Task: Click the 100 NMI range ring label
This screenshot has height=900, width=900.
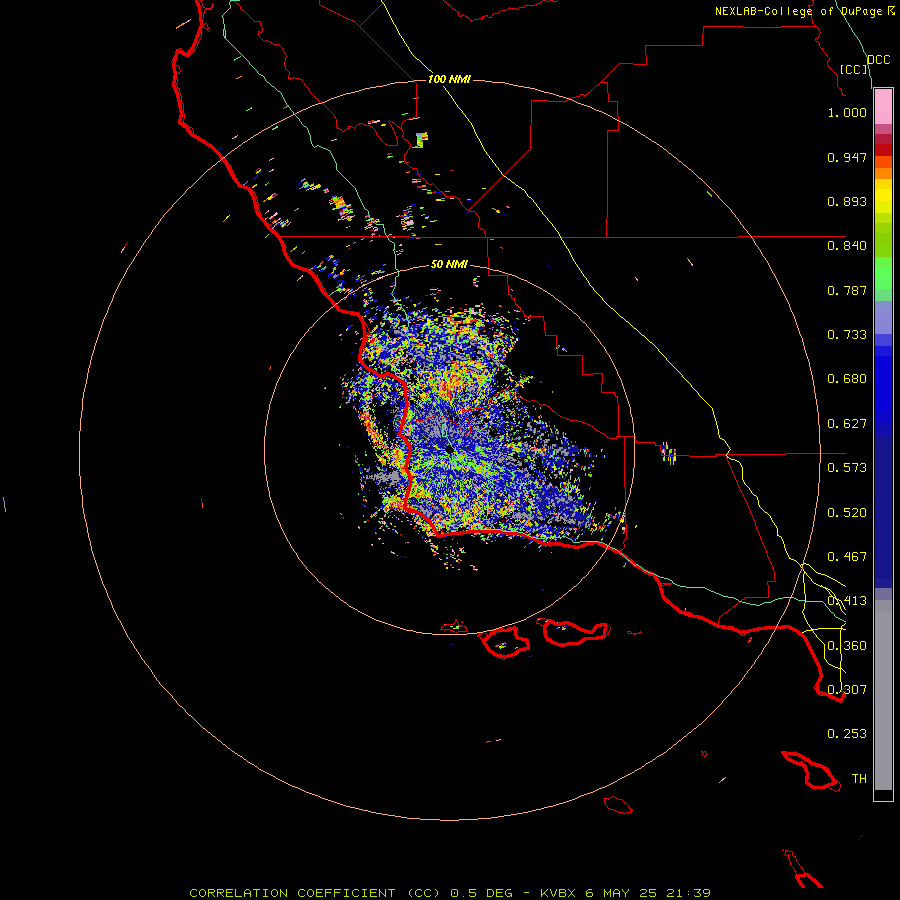Action: coord(449,79)
